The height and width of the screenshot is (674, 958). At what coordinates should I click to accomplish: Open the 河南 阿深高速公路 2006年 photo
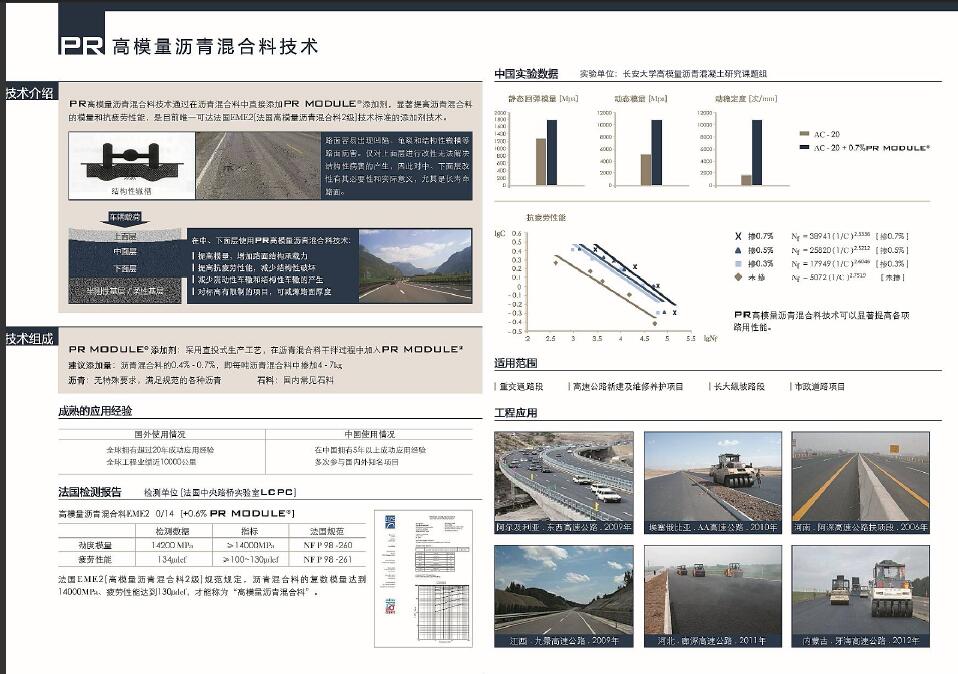(861, 482)
